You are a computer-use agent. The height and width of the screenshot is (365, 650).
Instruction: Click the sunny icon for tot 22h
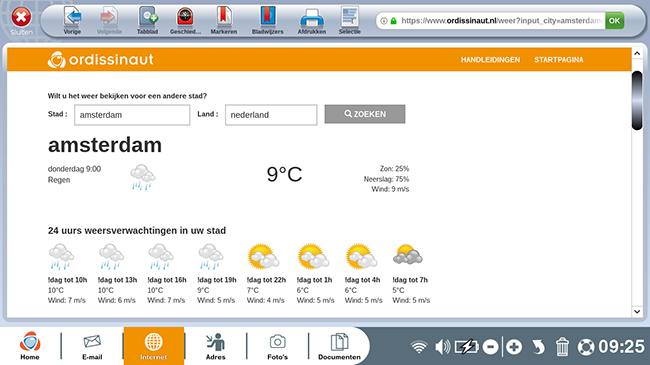[x=263, y=257]
